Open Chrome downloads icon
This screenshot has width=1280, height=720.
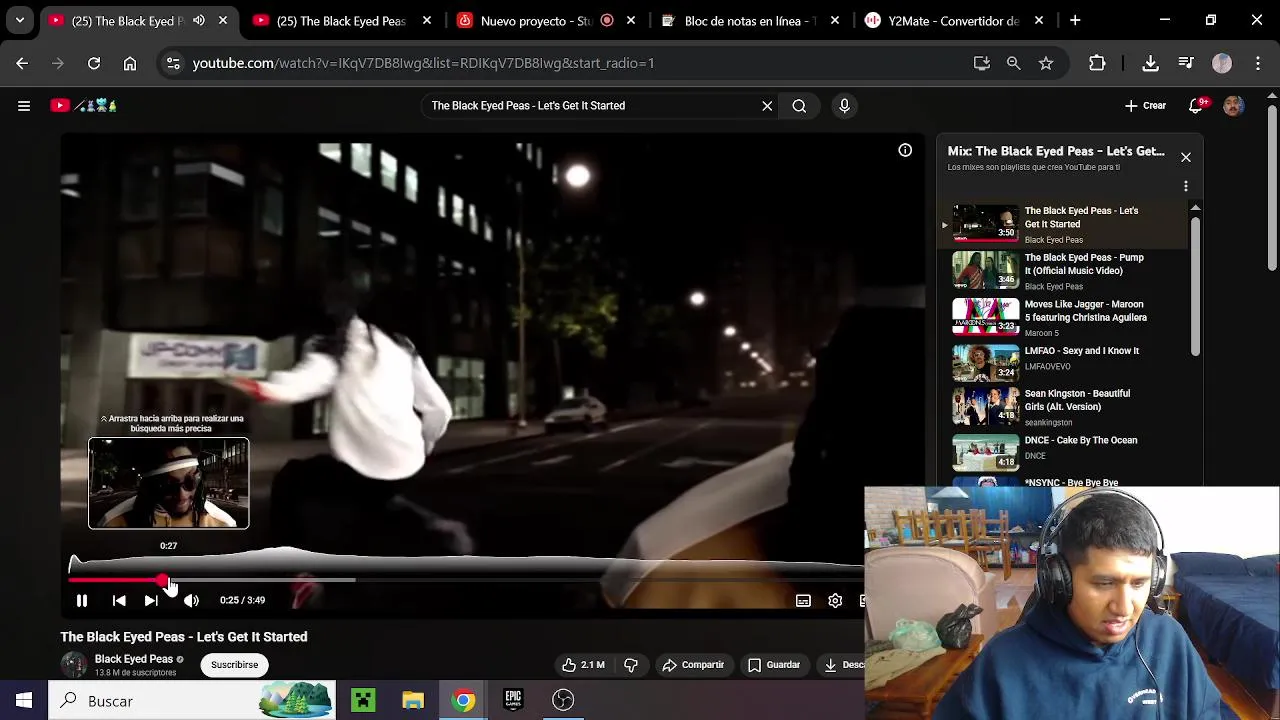pyautogui.click(x=1151, y=63)
